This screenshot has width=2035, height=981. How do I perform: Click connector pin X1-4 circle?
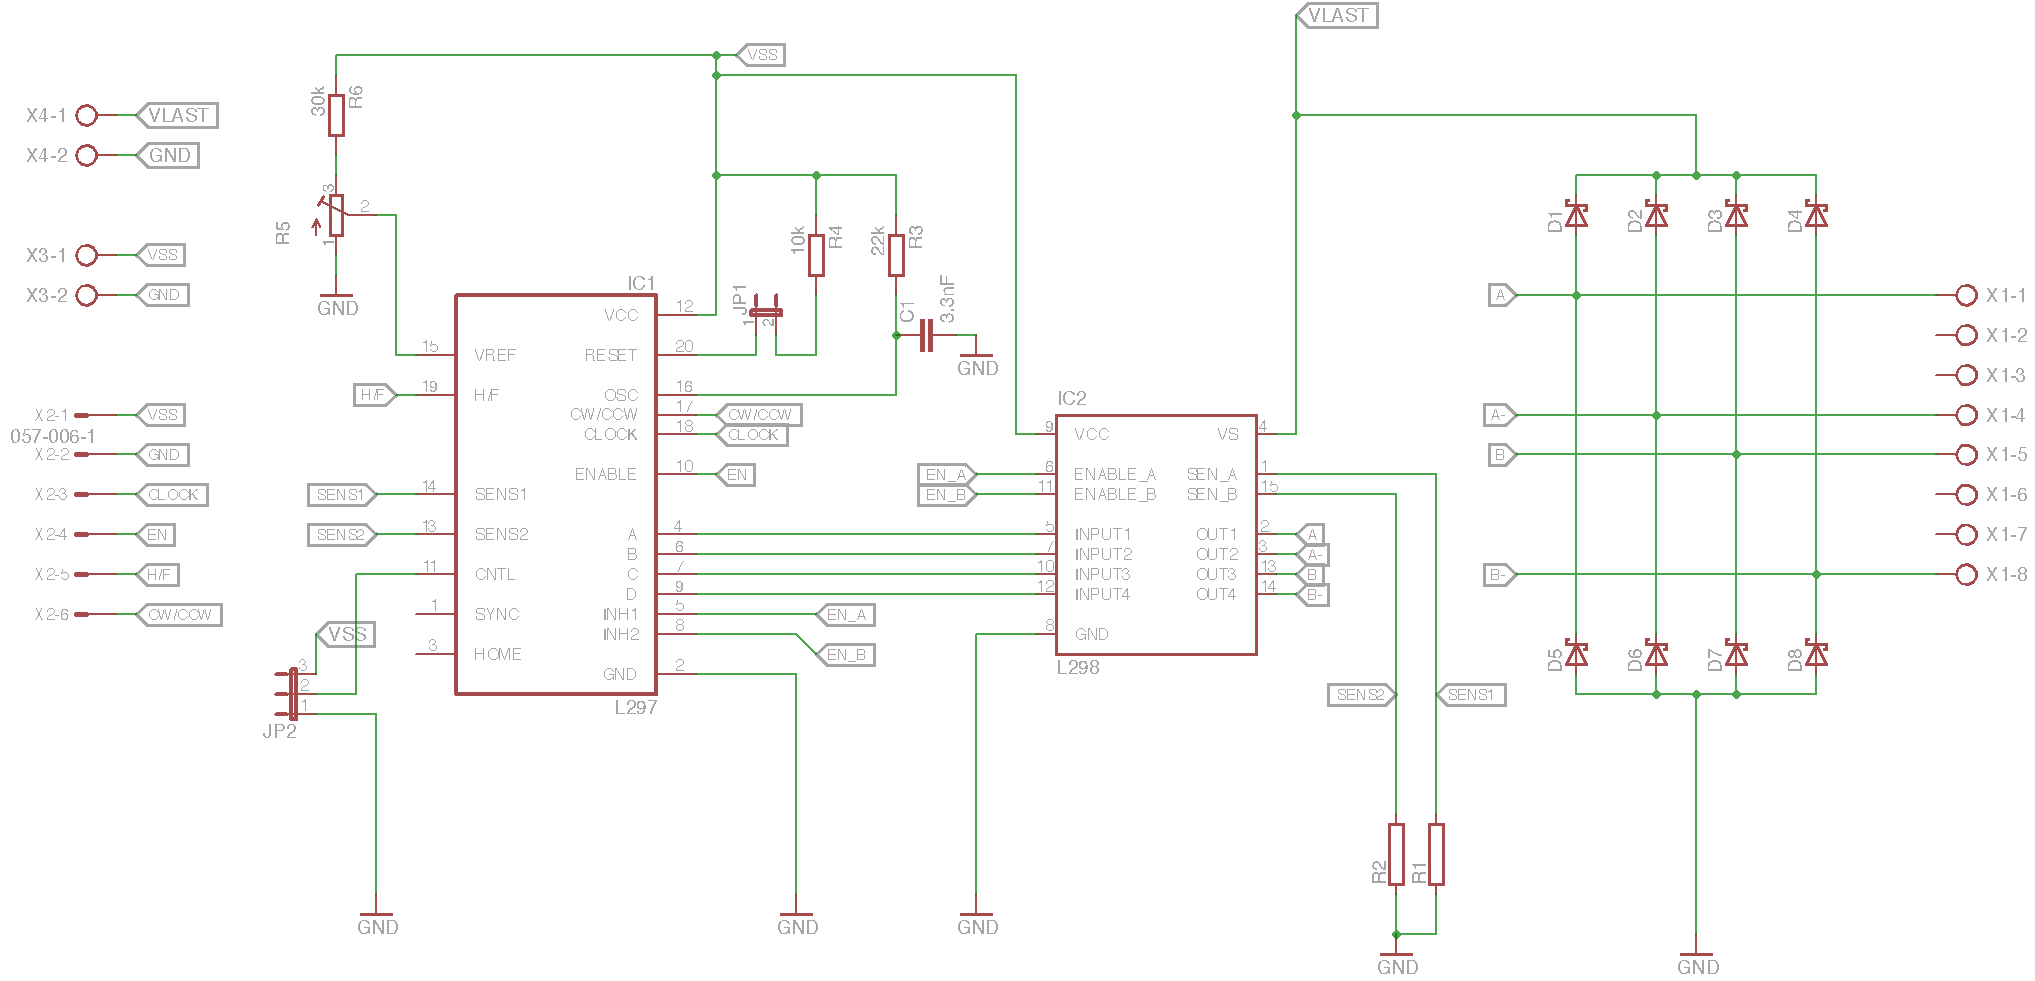tap(1966, 415)
